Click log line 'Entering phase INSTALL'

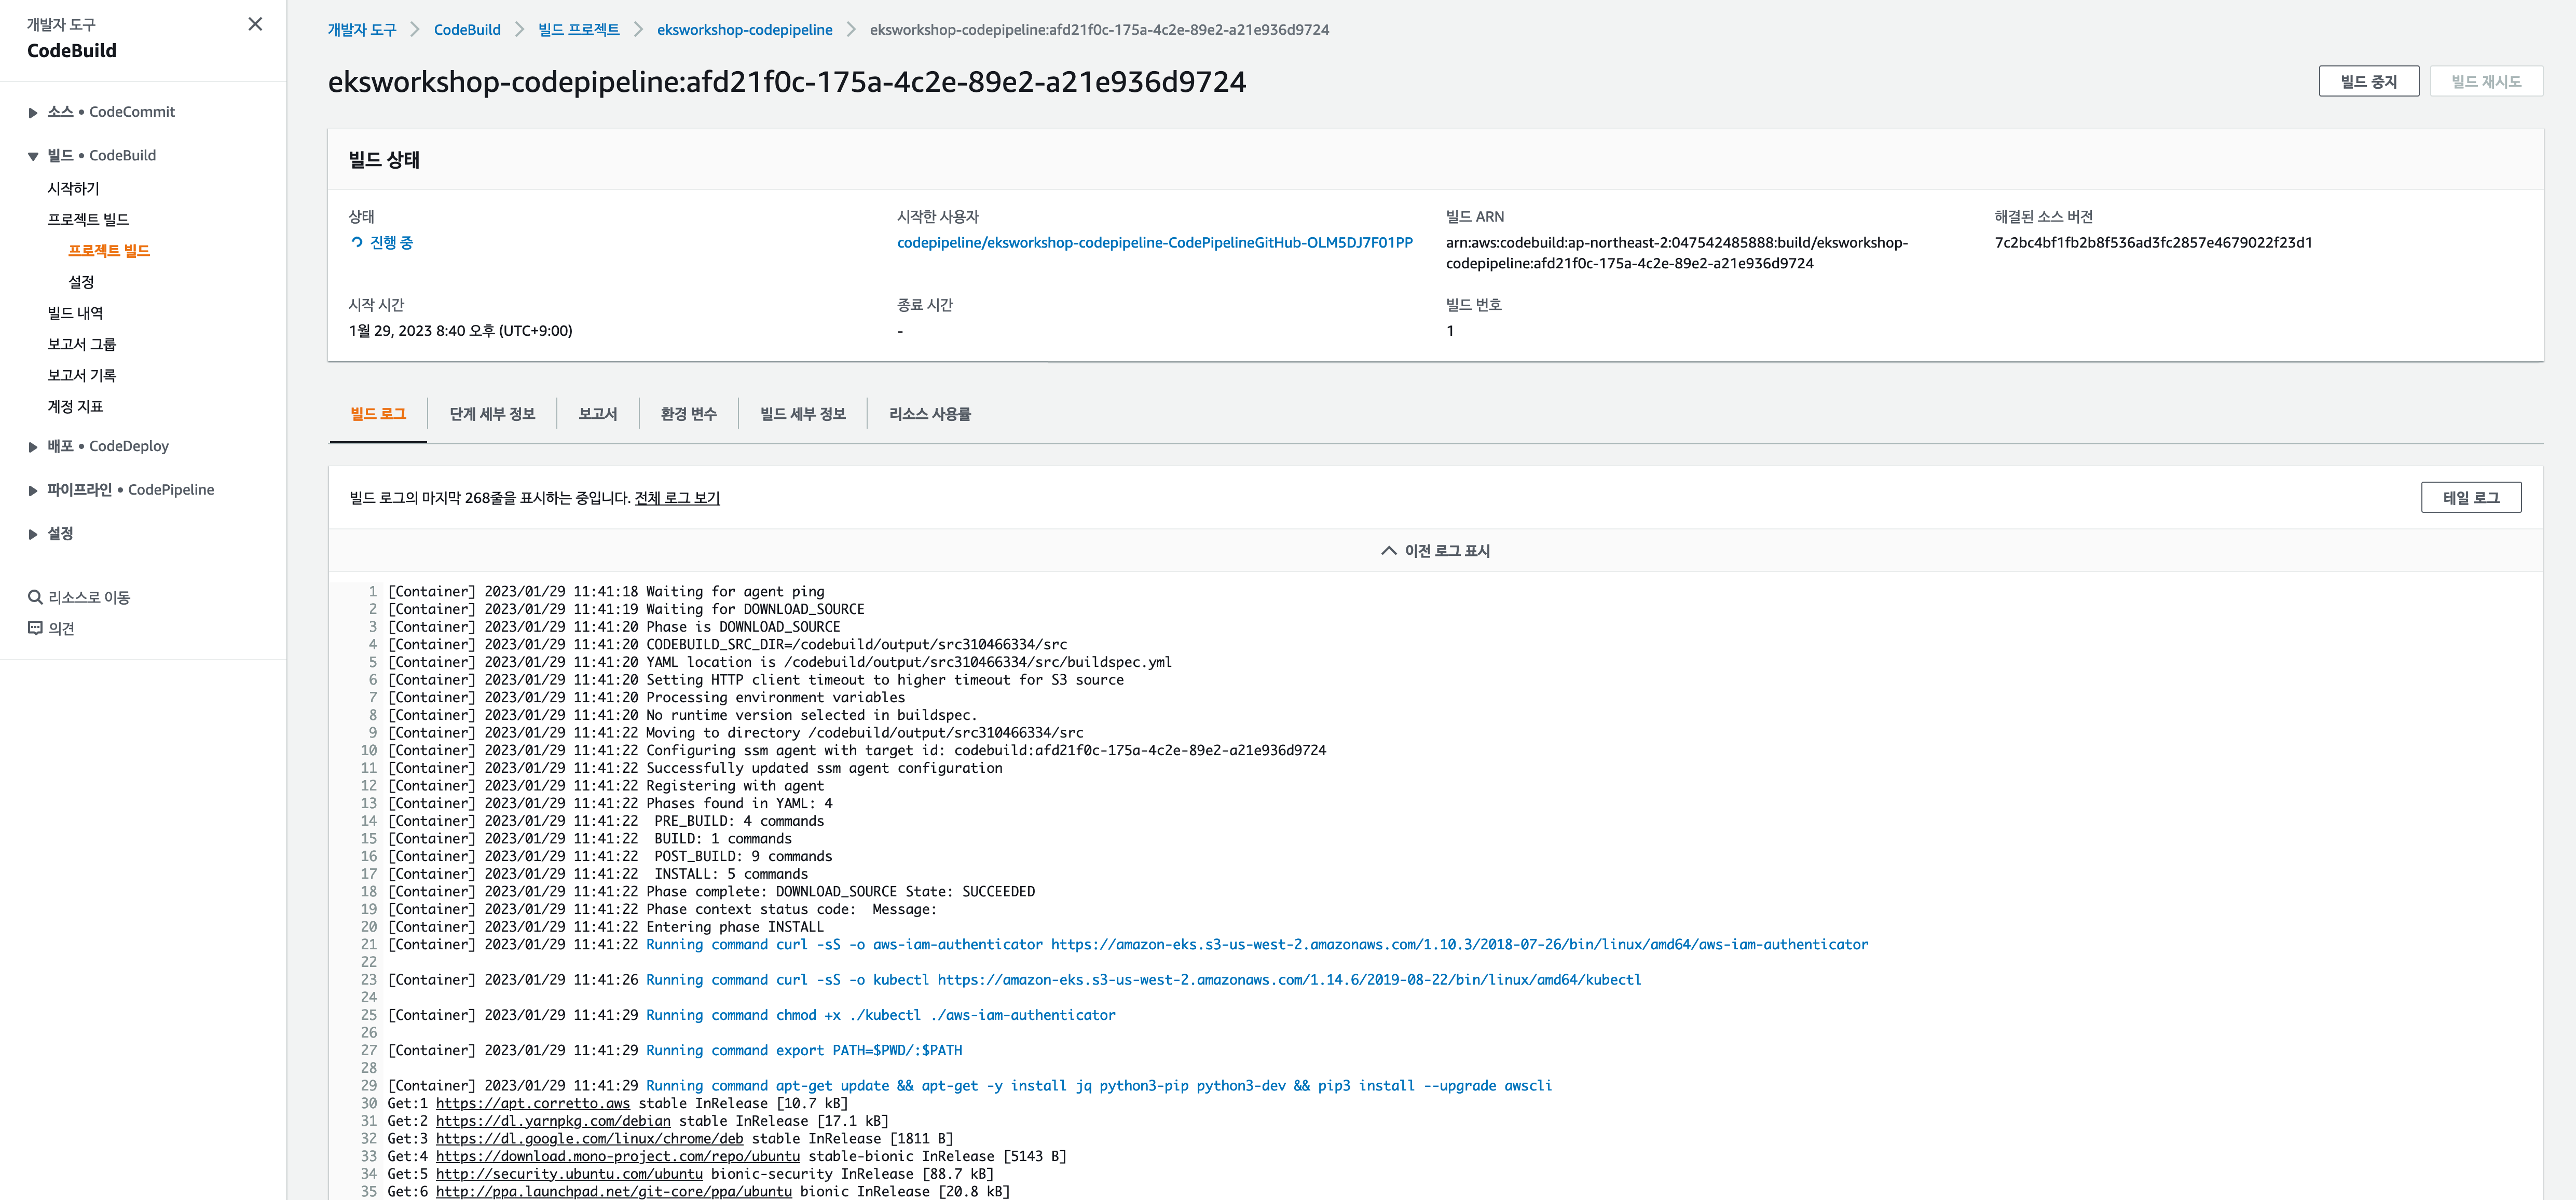(606, 927)
